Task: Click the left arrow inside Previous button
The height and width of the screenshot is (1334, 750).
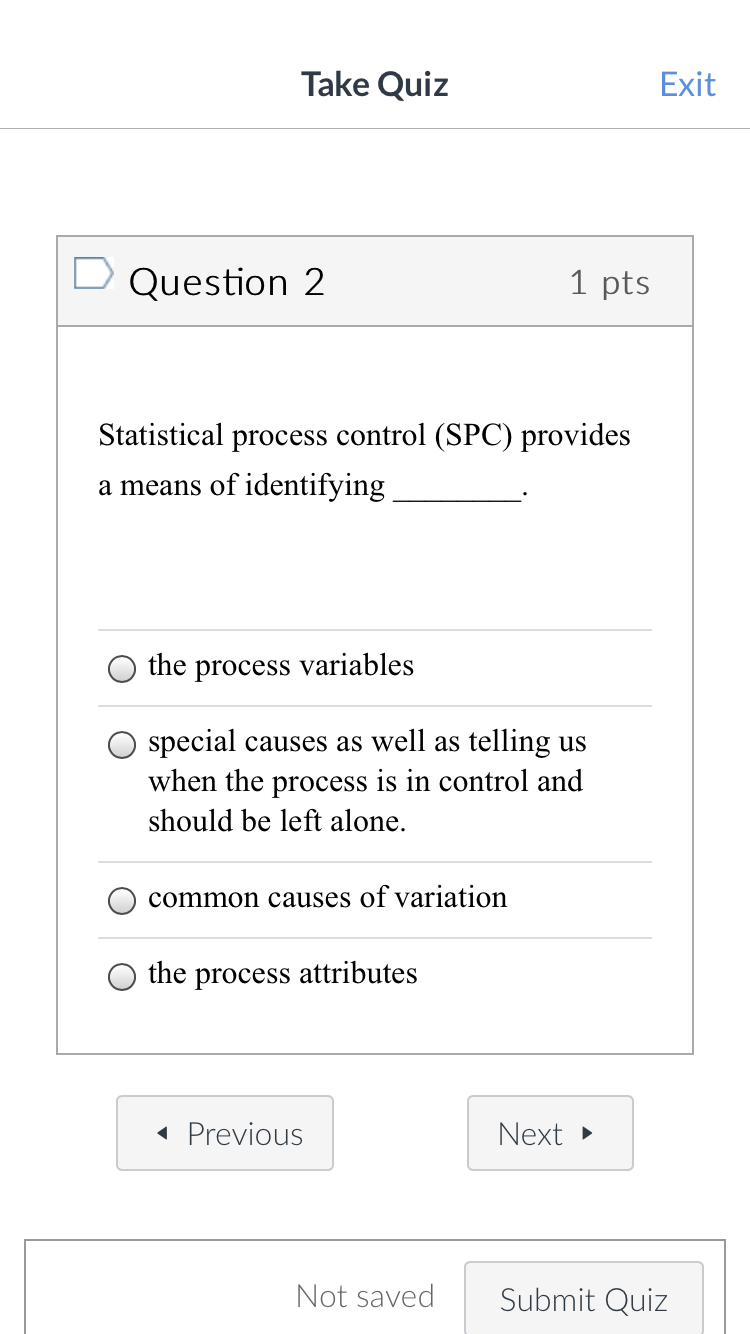Action: click(160, 1132)
